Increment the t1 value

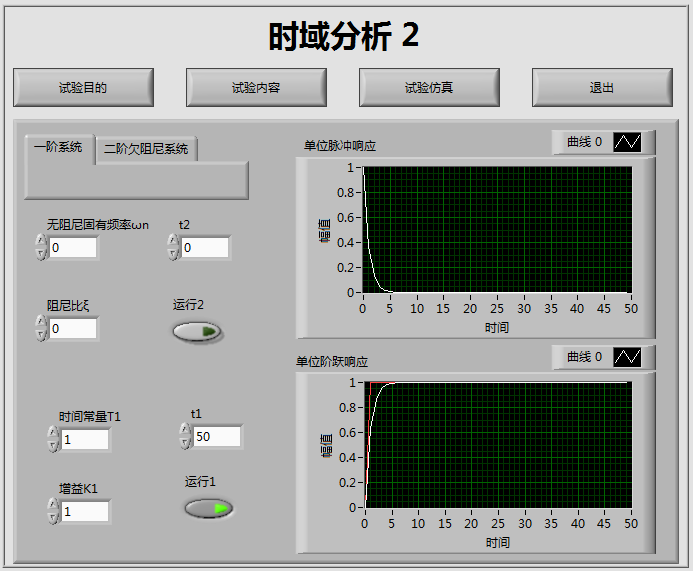point(185,430)
